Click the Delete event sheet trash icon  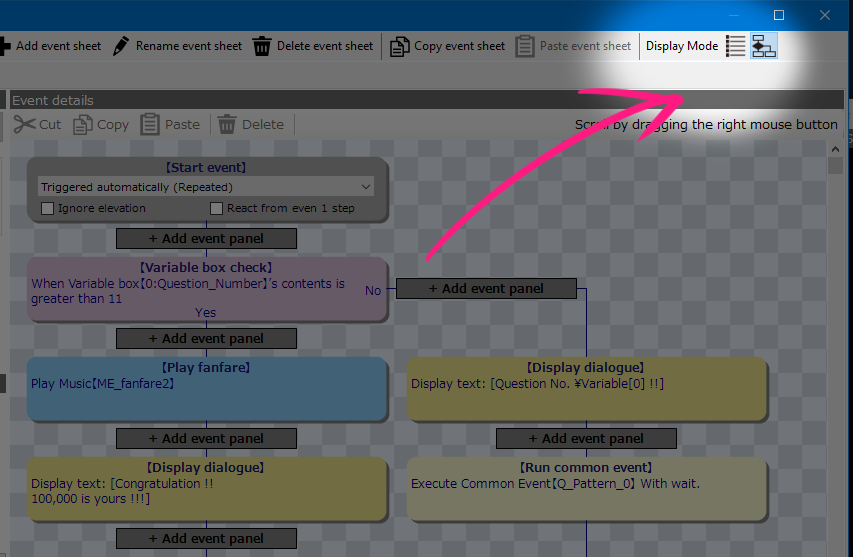pos(262,46)
